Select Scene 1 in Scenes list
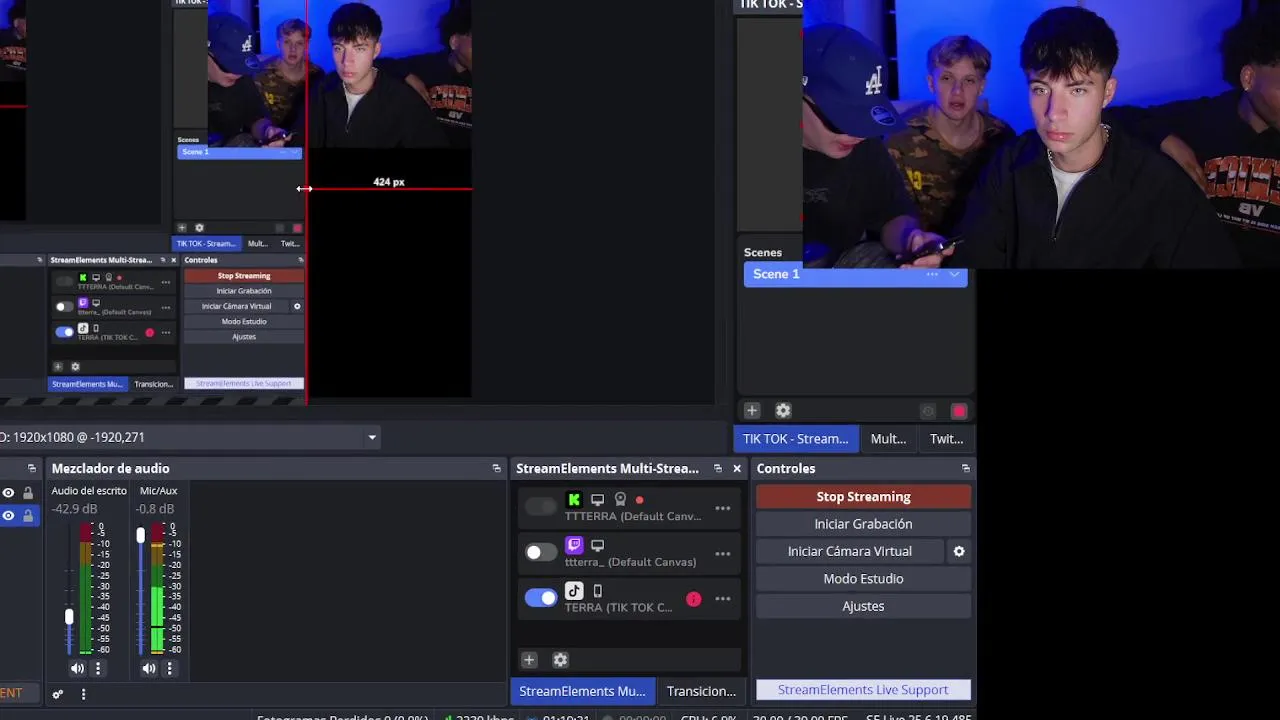 (855, 274)
